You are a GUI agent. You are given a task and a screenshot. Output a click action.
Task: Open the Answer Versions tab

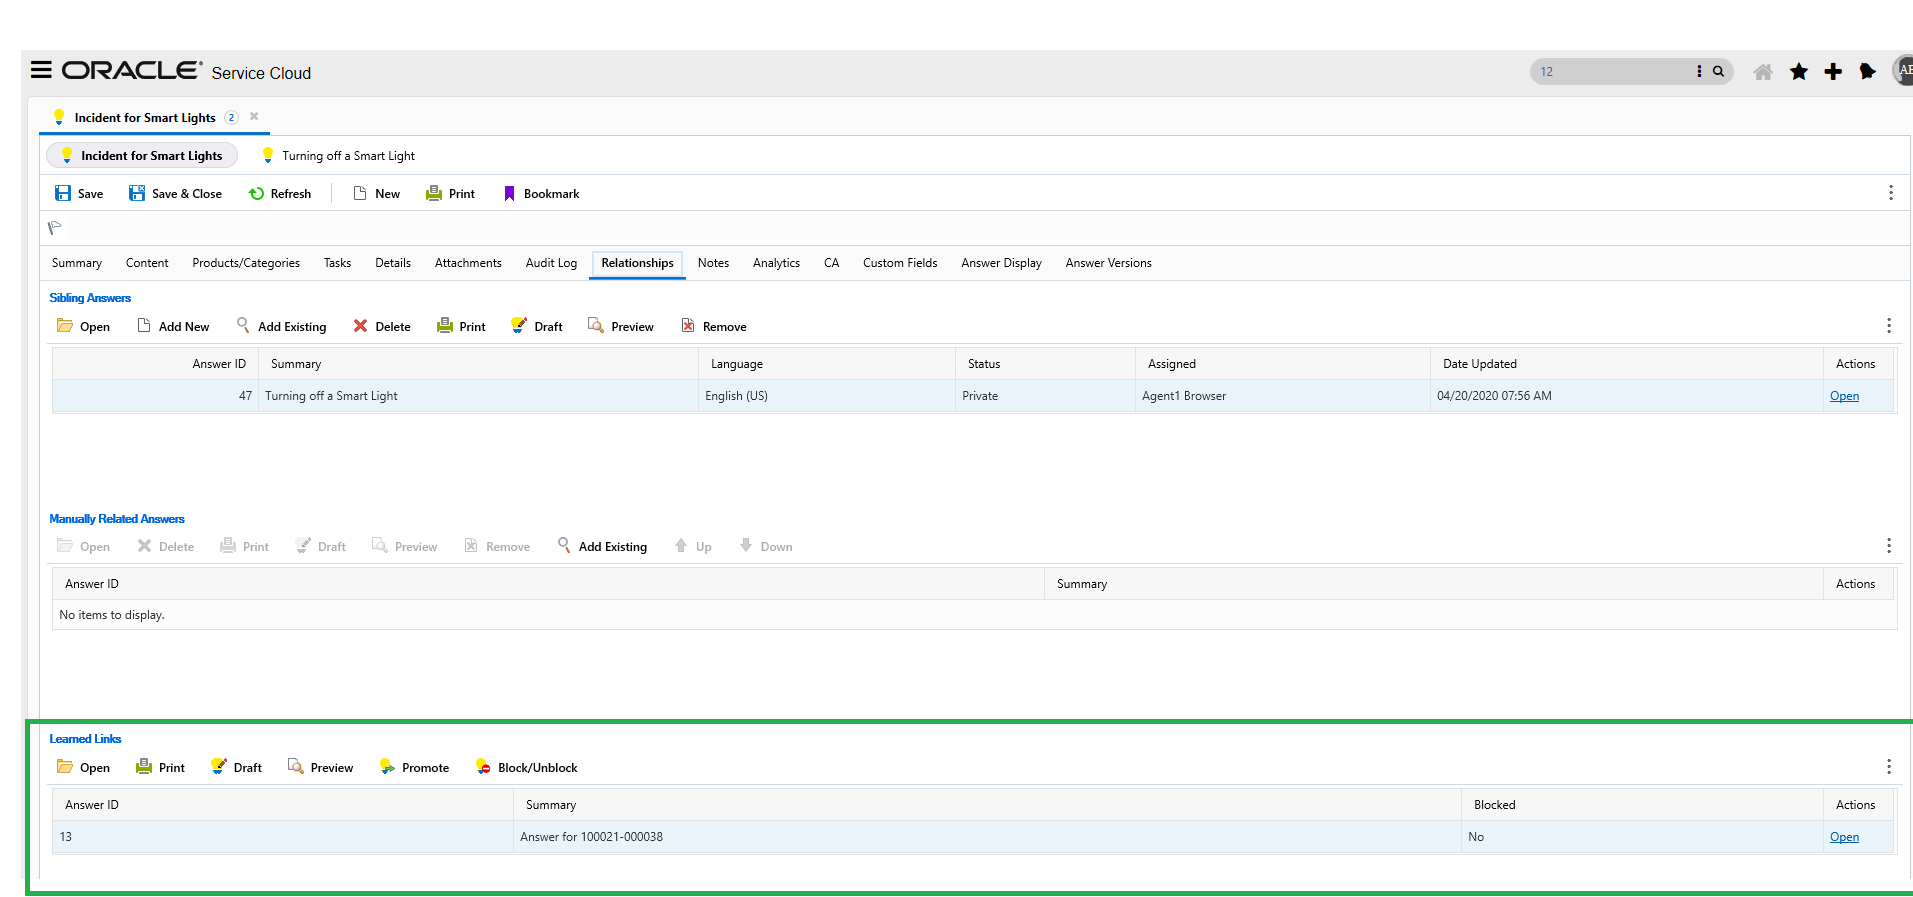1108,263
